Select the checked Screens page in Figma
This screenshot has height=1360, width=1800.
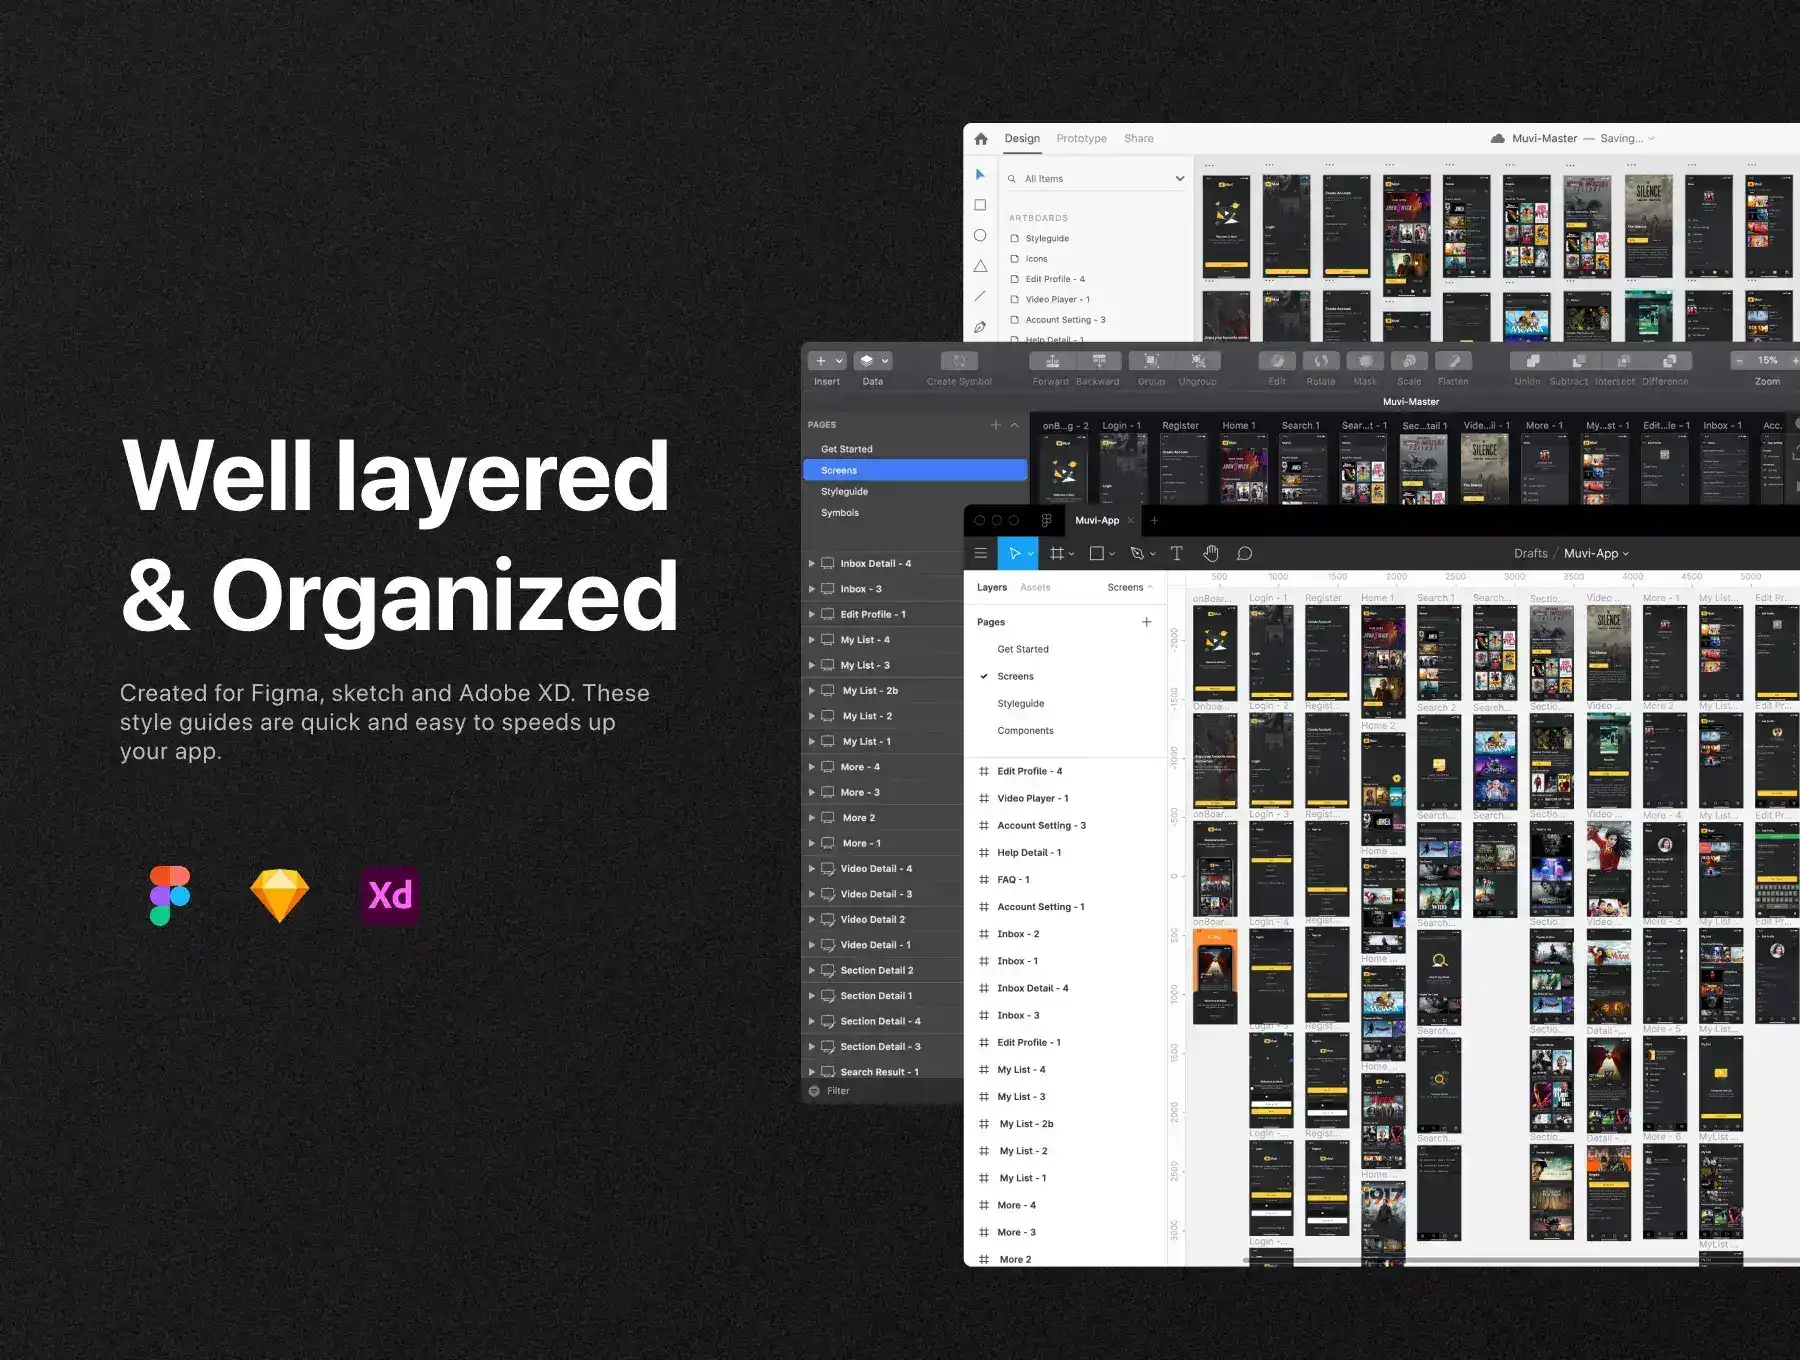point(1015,676)
